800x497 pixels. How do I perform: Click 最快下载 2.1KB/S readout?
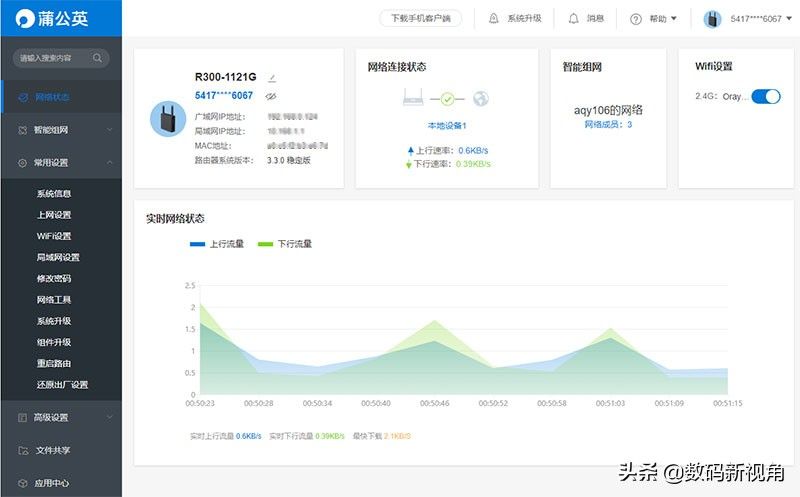382,436
